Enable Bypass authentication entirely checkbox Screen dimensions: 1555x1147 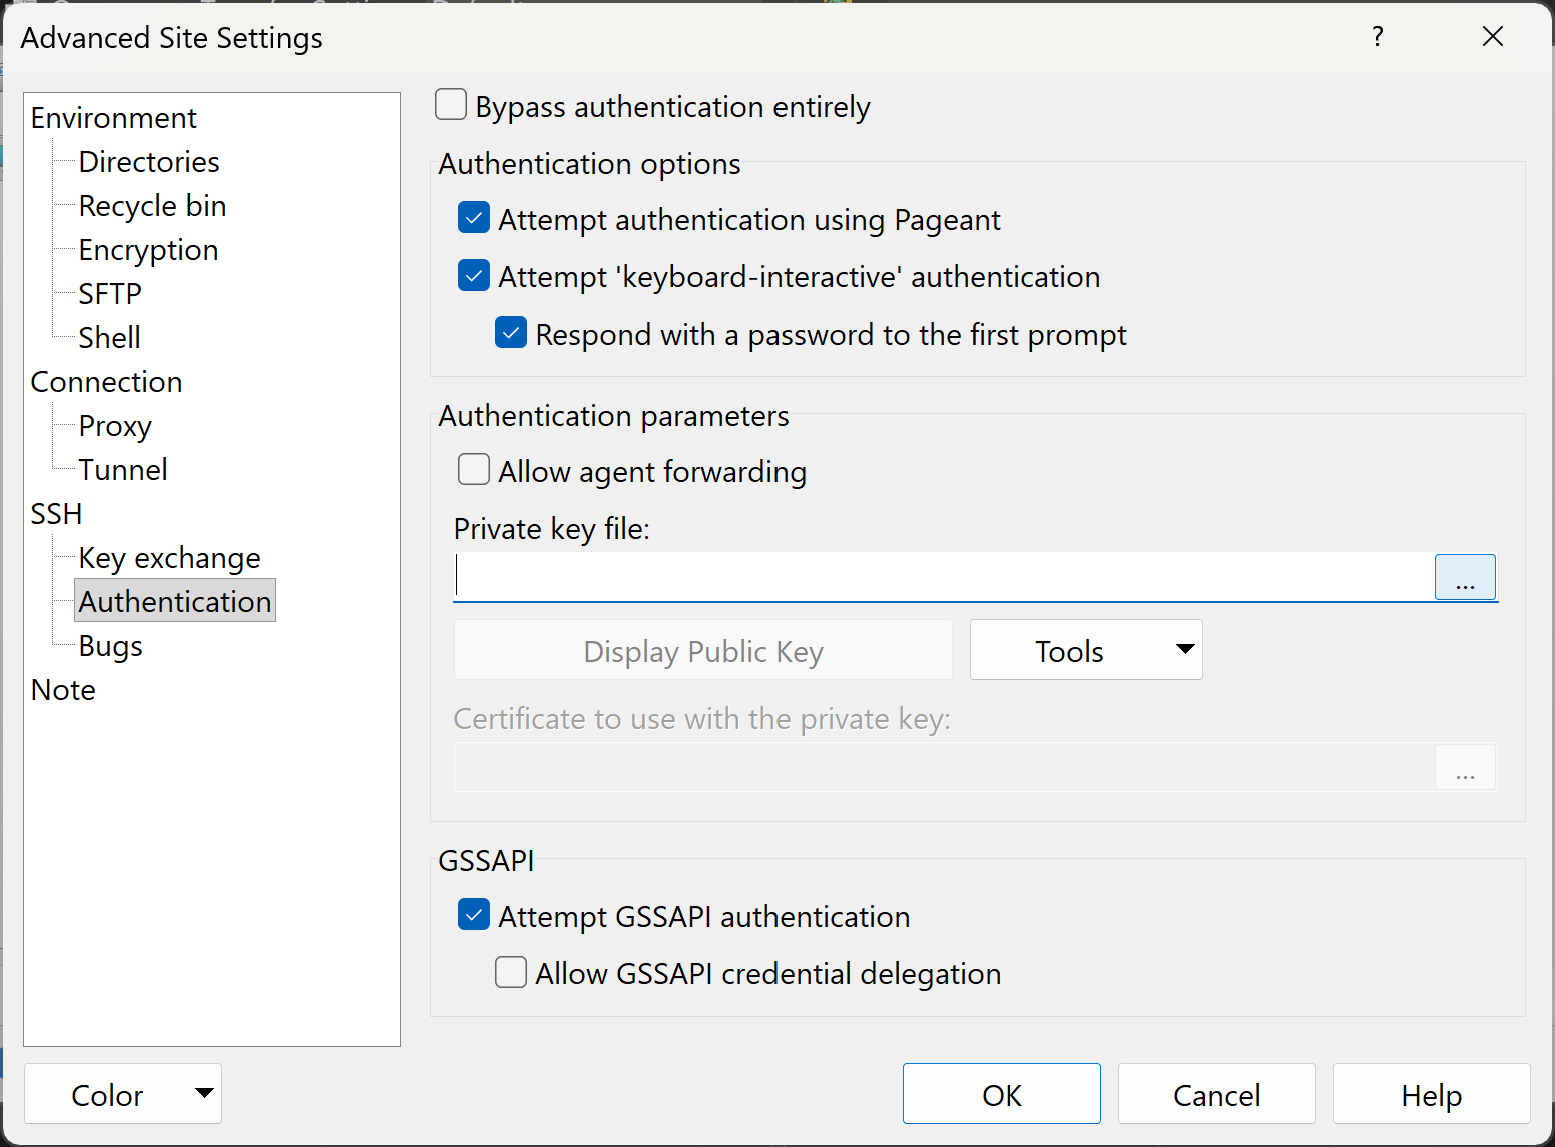(x=451, y=105)
